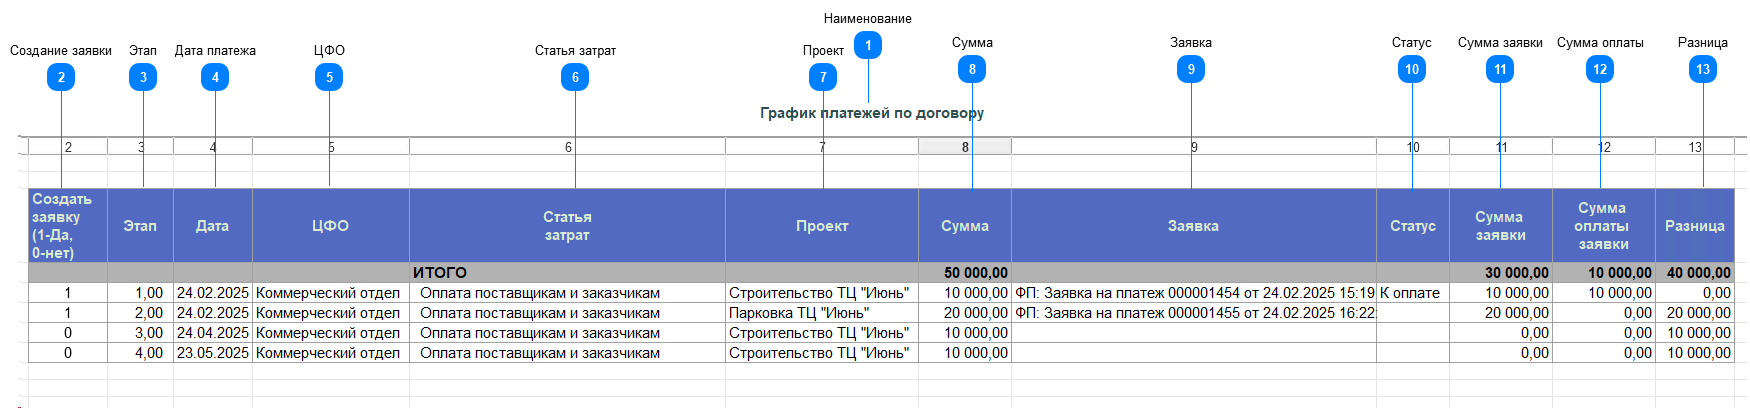The image size is (1750, 411).
Task: Click request flag cell of stage 3,00
Action: coord(68,333)
